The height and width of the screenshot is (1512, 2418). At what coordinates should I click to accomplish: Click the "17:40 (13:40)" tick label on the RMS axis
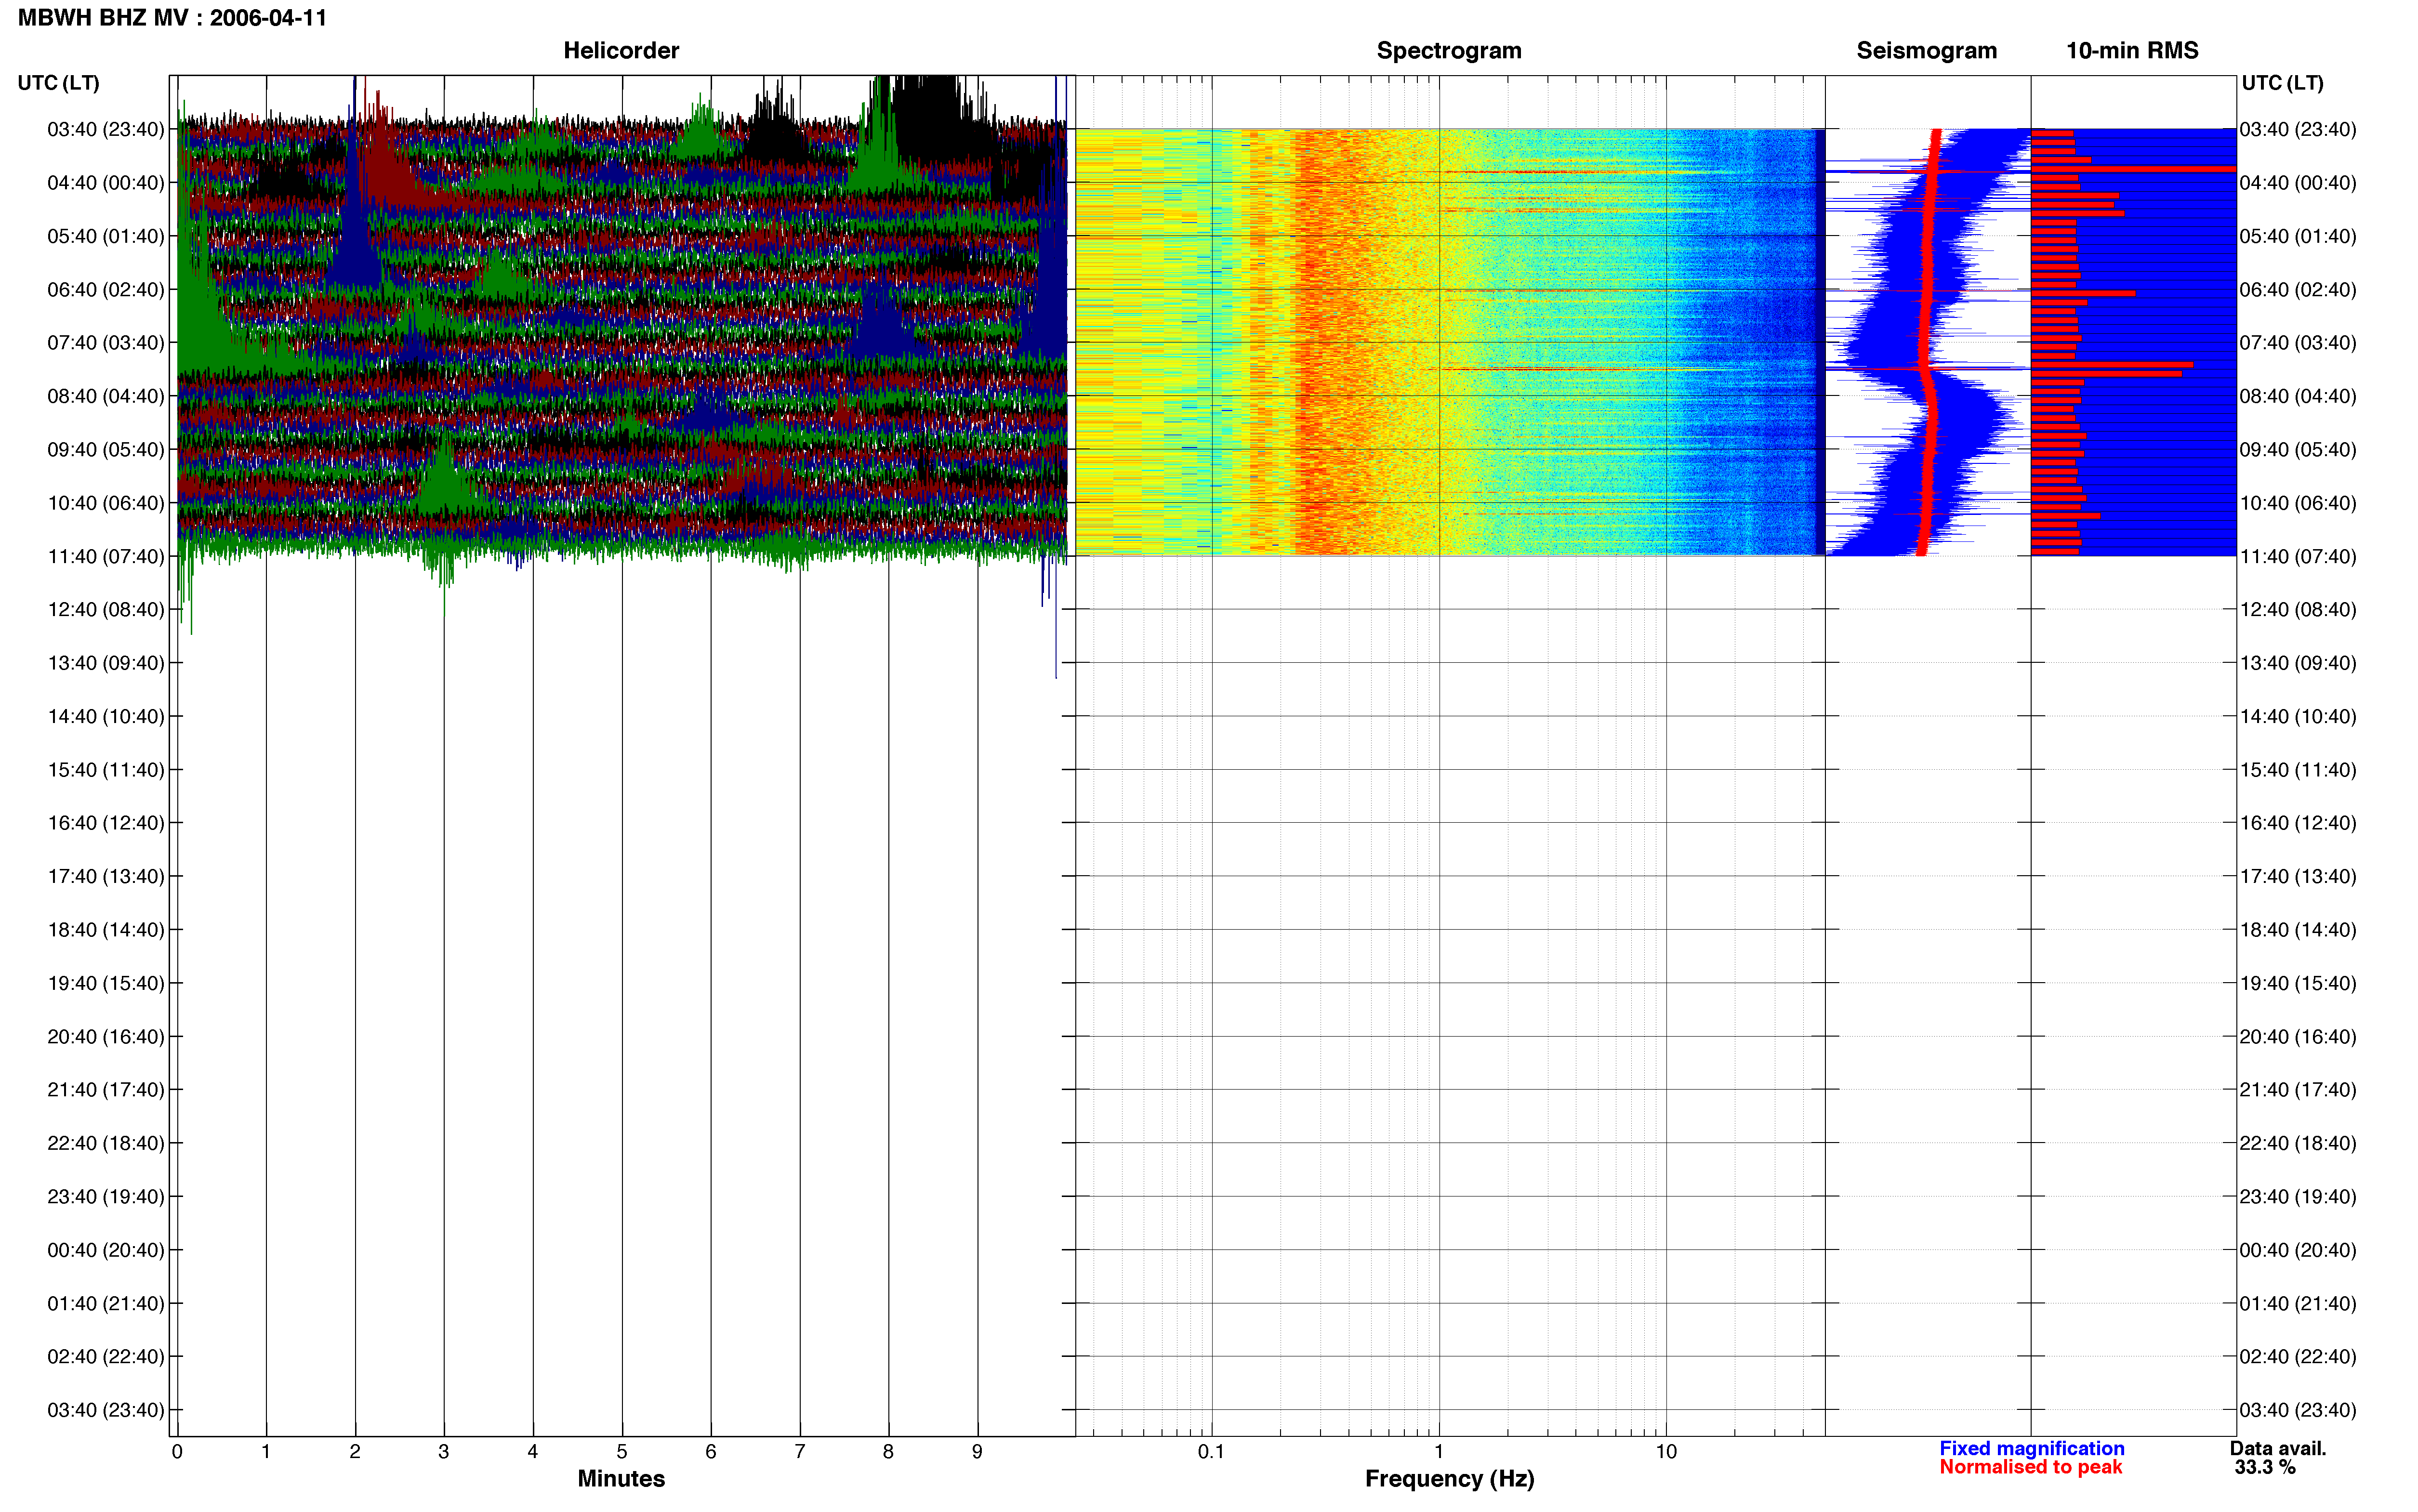(2298, 876)
